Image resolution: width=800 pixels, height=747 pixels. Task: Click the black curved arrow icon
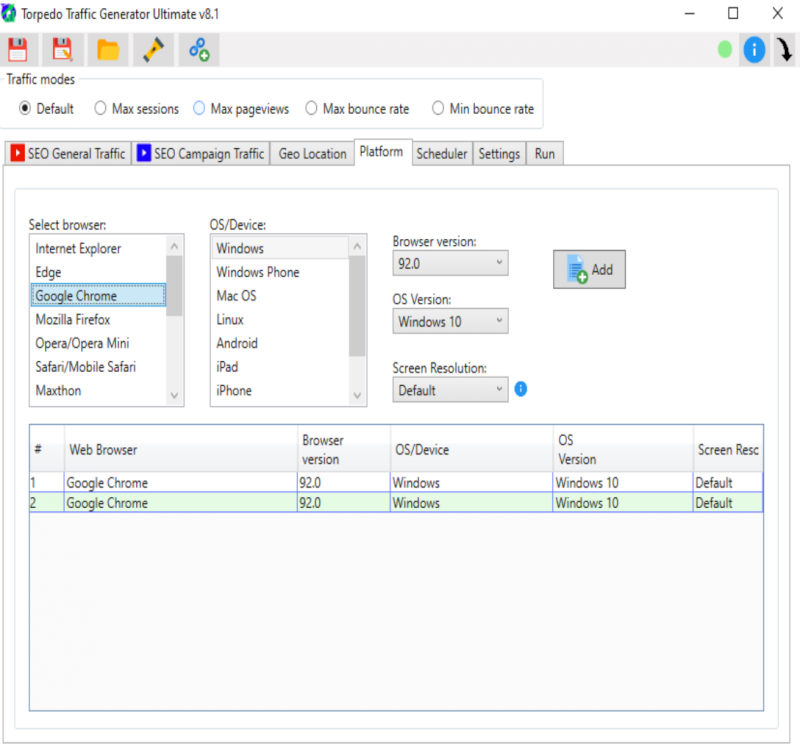[785, 50]
